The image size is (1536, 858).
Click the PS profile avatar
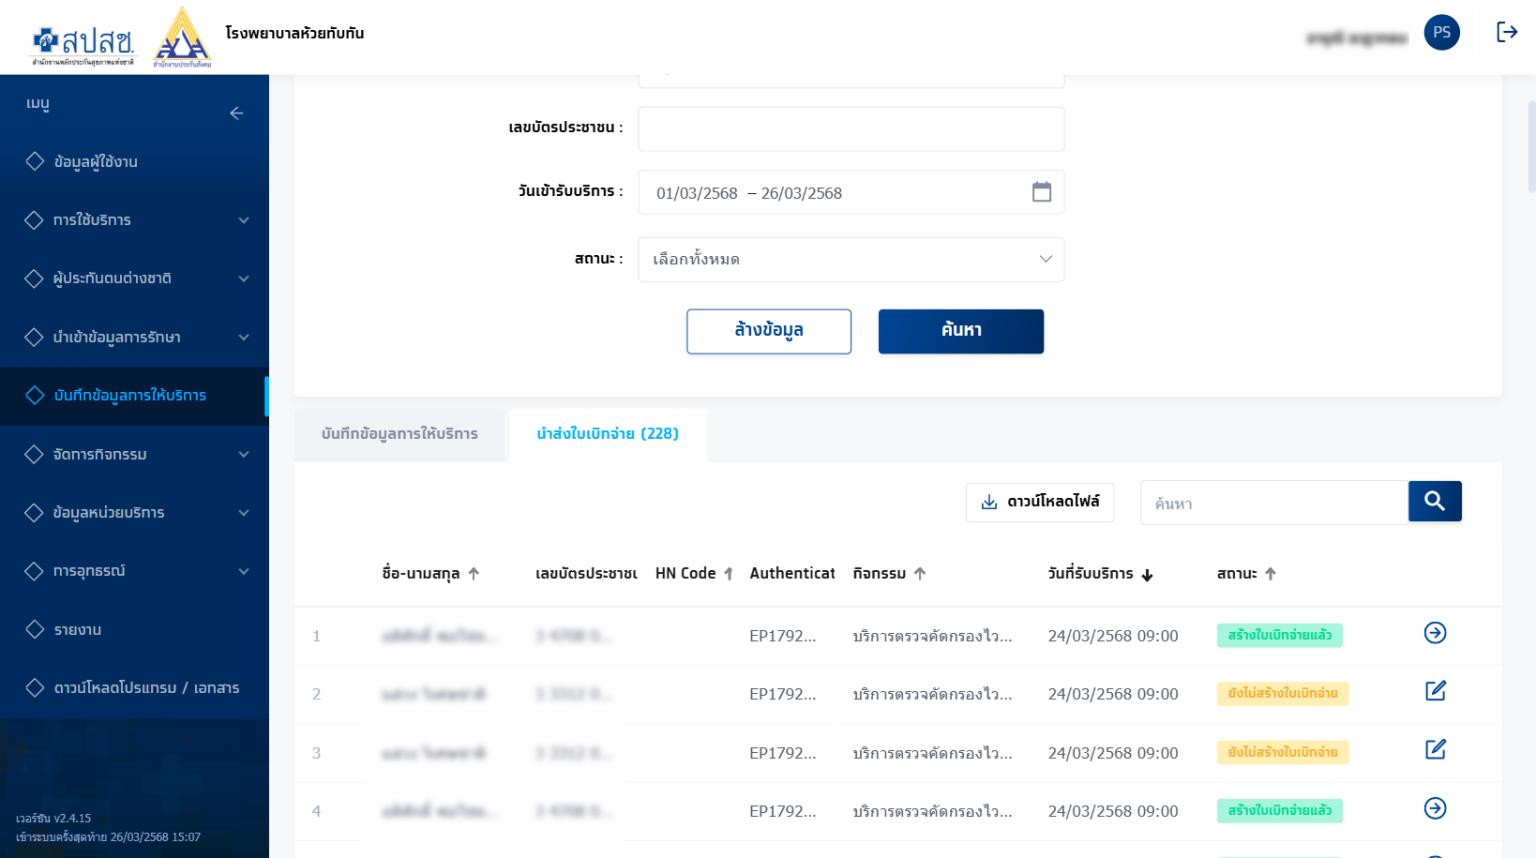[1441, 31]
